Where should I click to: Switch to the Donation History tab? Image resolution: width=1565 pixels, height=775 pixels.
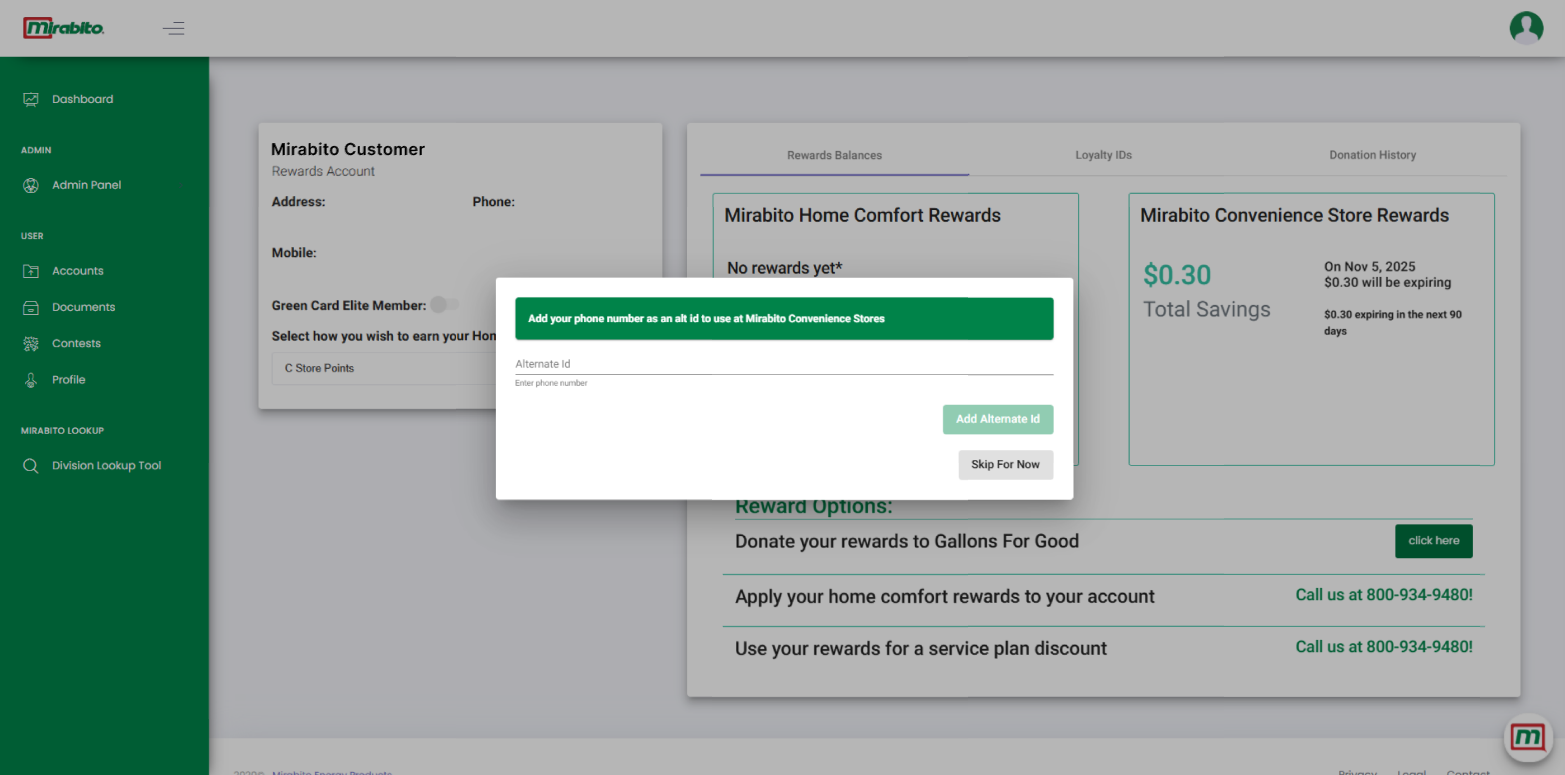click(1372, 155)
